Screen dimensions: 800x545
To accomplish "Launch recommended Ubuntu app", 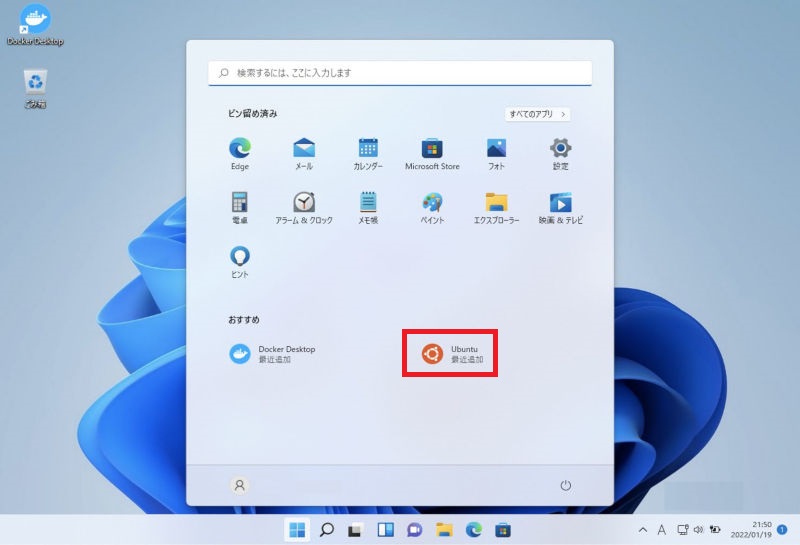I will [452, 354].
